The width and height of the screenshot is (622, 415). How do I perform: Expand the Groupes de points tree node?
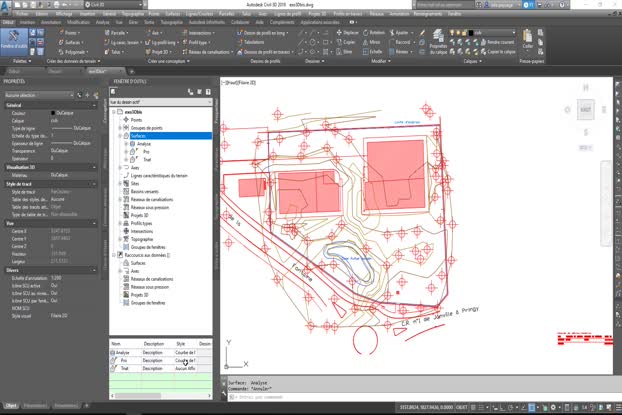[120, 128]
